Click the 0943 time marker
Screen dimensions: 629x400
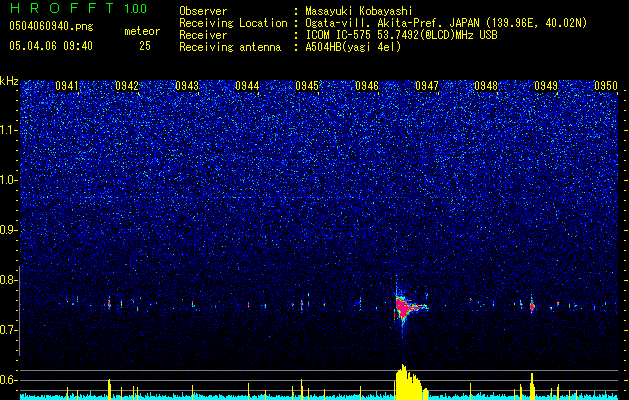[187, 86]
